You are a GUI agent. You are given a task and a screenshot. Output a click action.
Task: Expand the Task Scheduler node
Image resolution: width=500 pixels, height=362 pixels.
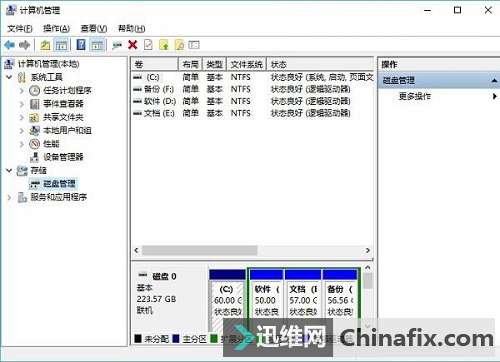22,91
